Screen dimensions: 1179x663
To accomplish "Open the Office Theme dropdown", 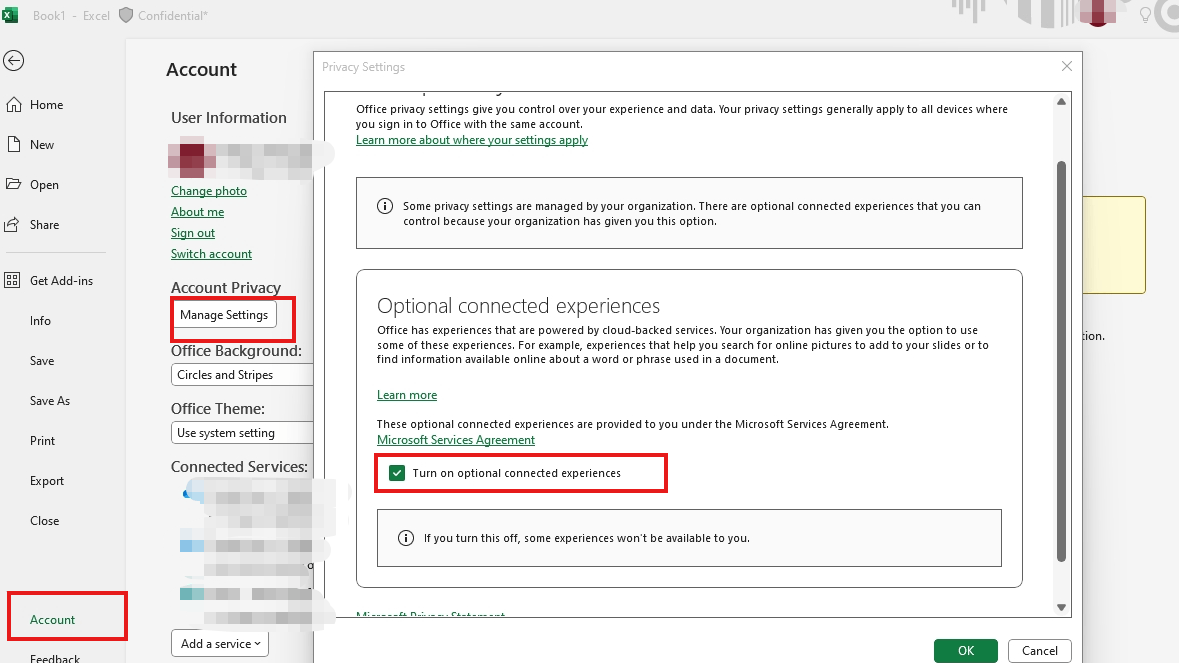I will click(242, 432).
